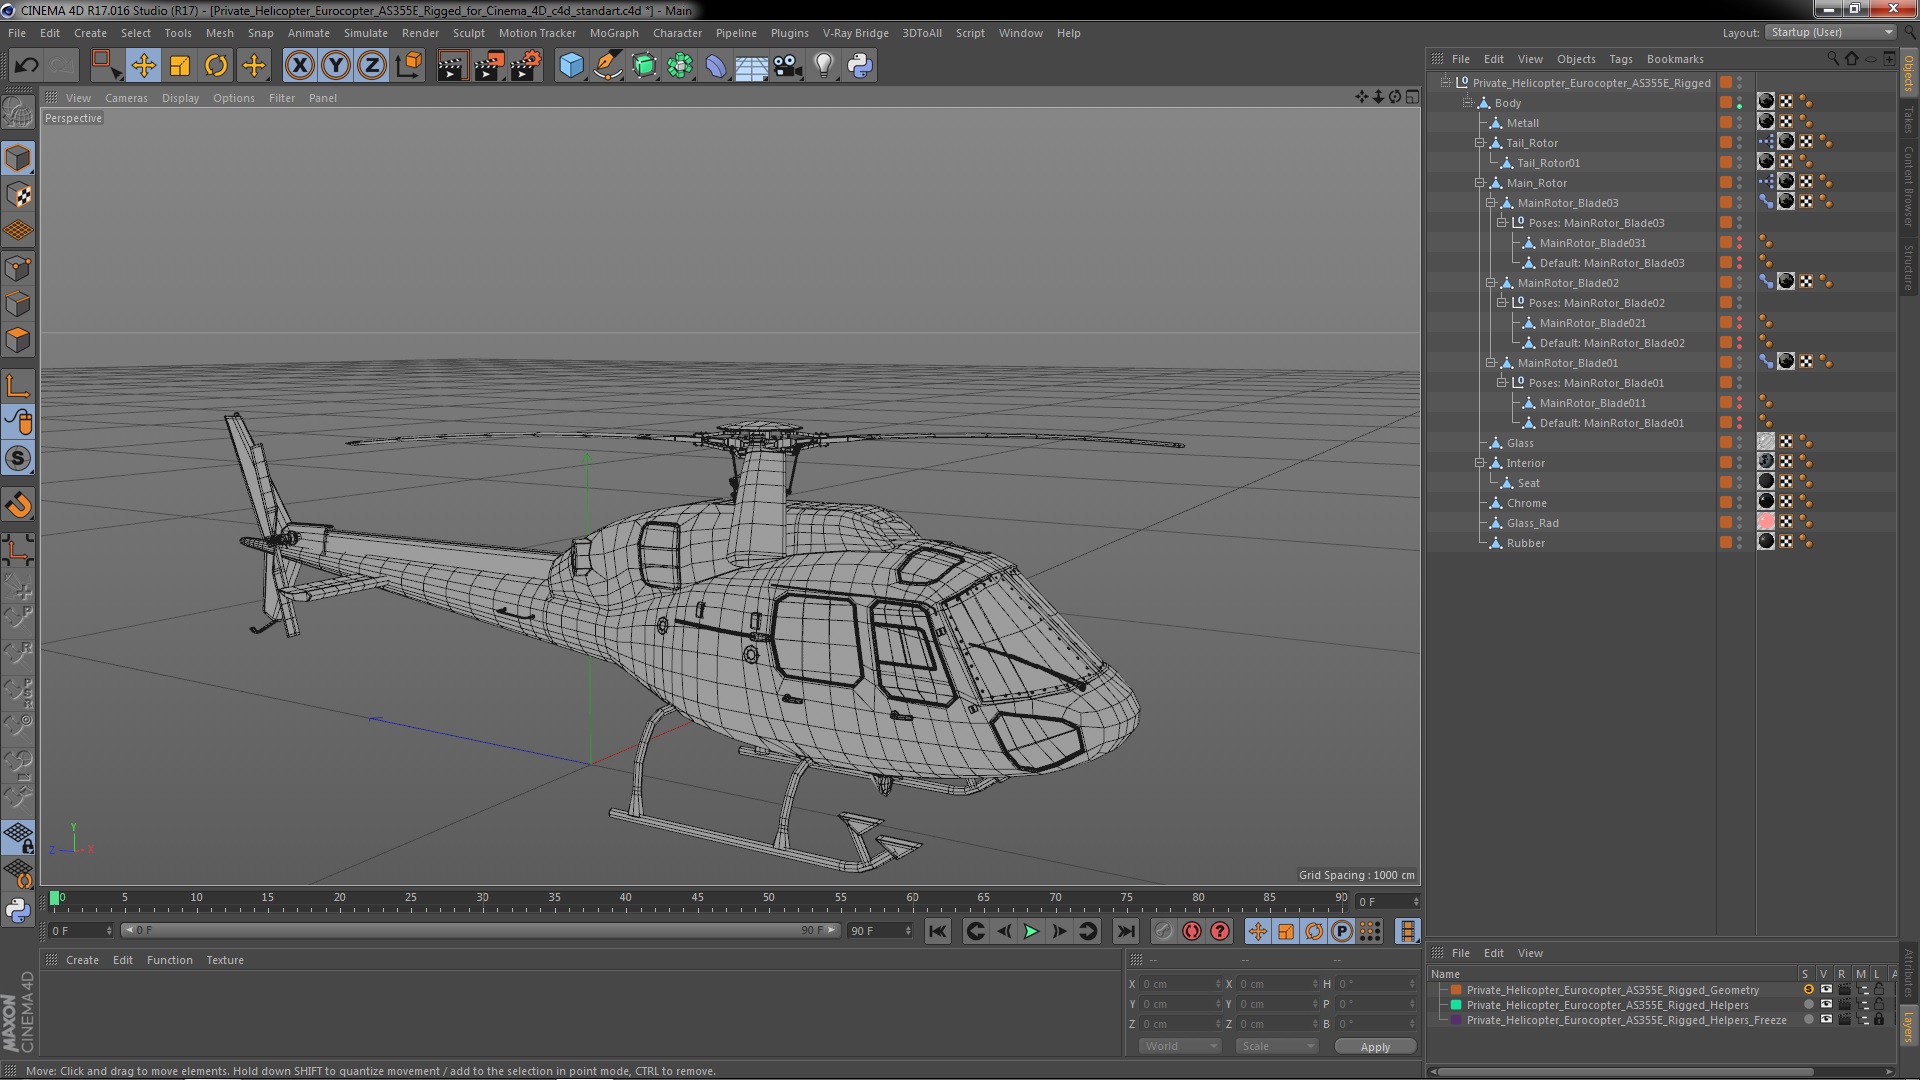Select the Rotate tool
The image size is (1920, 1080).
[x=216, y=66]
